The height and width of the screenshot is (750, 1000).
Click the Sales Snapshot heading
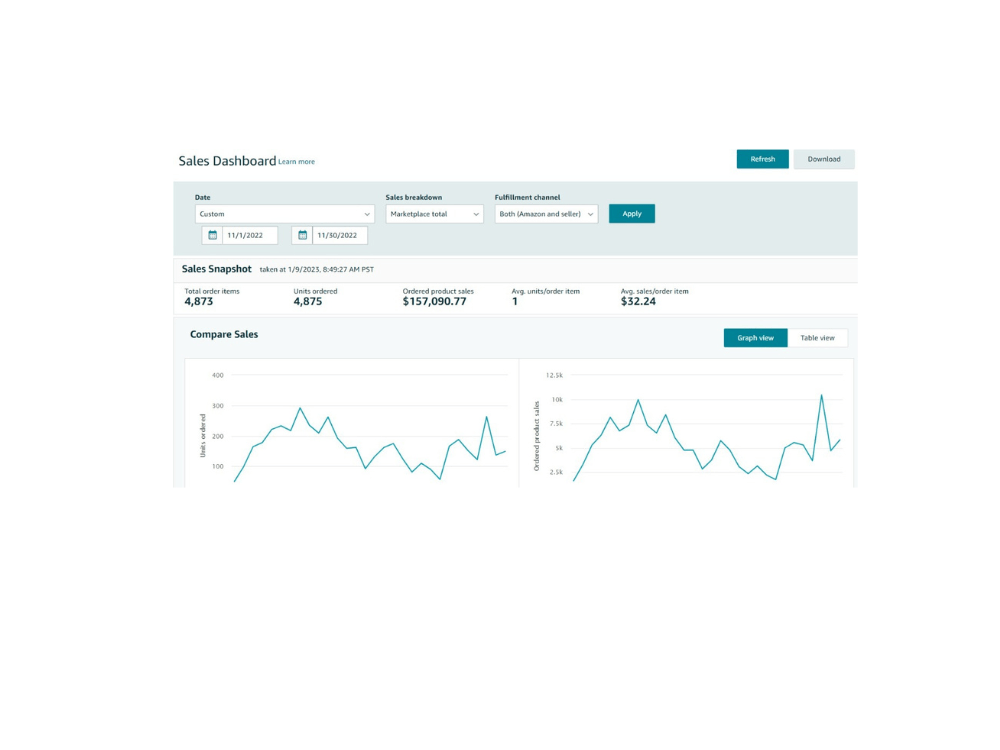tap(217, 269)
